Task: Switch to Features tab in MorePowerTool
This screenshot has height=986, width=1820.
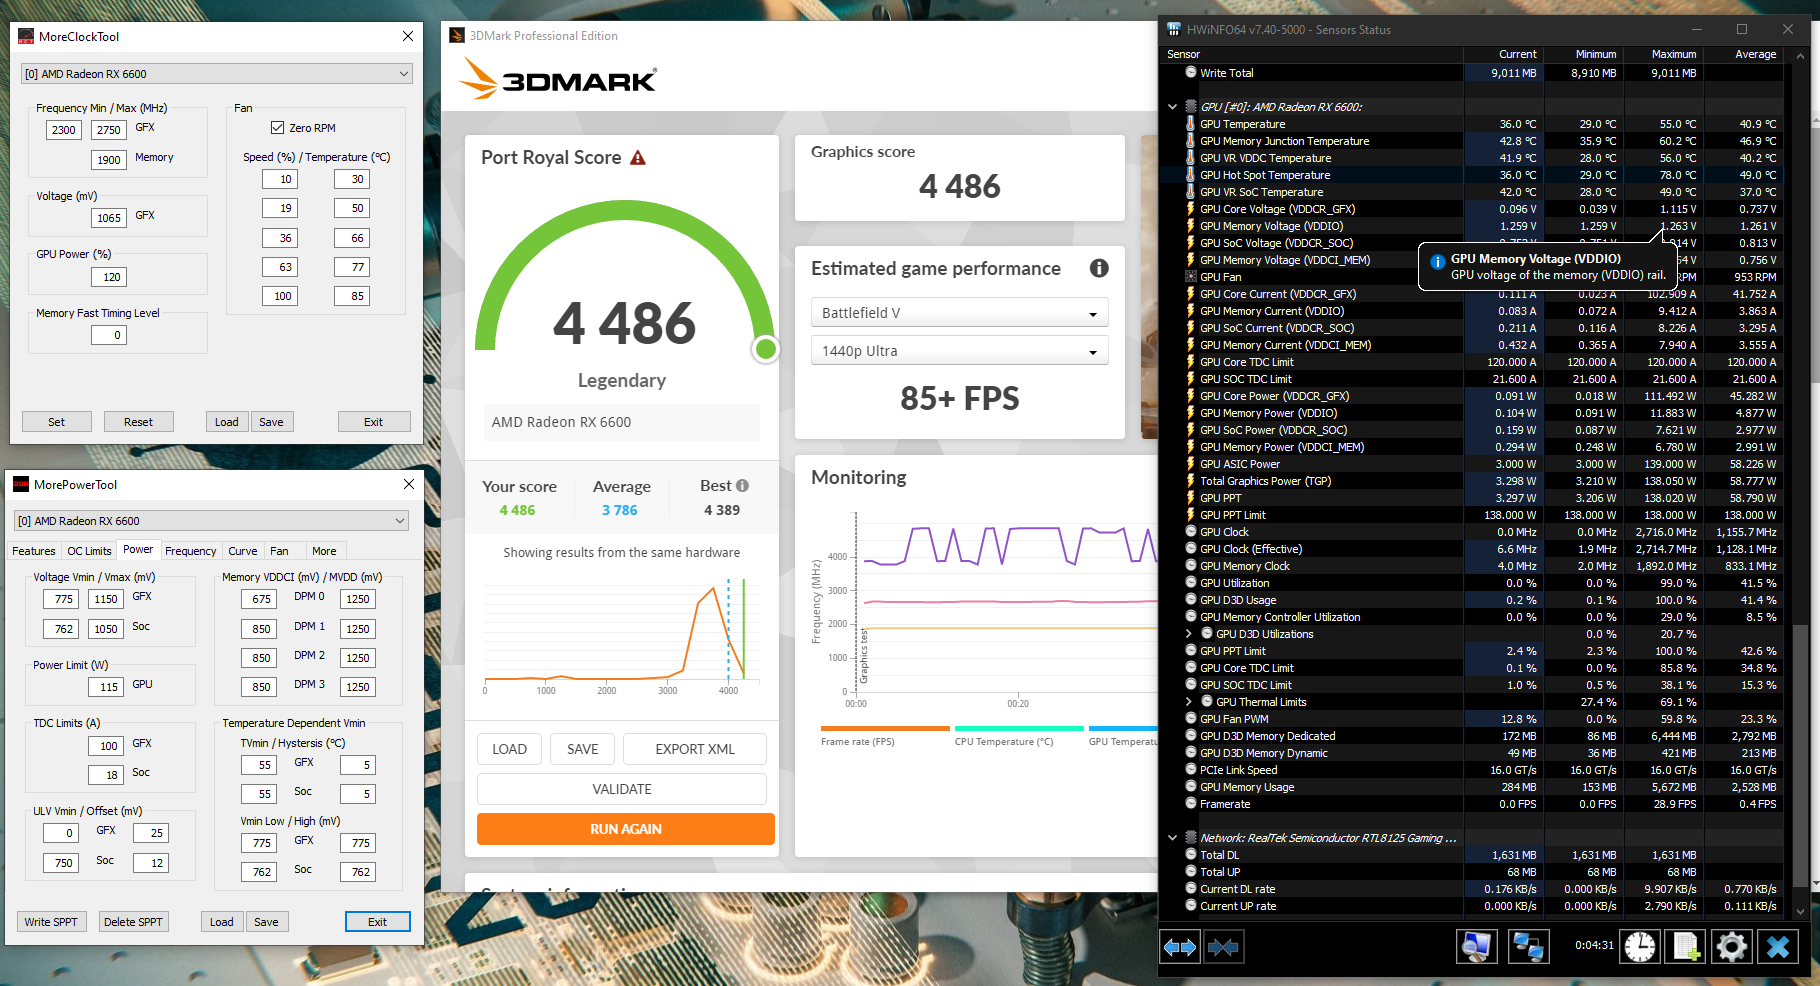Action: (34, 551)
